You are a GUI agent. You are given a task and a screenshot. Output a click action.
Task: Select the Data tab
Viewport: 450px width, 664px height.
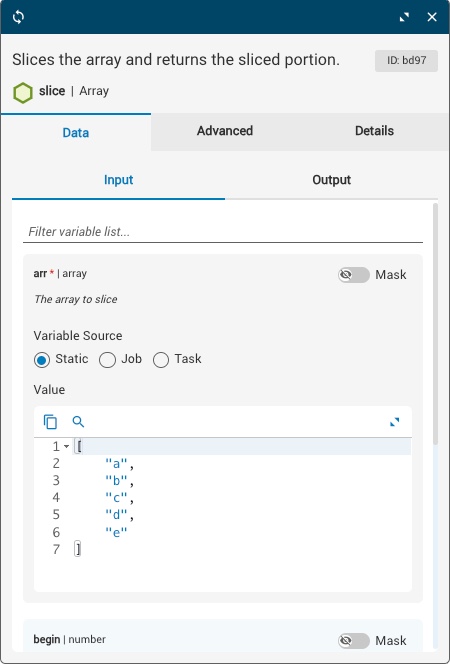(76, 133)
